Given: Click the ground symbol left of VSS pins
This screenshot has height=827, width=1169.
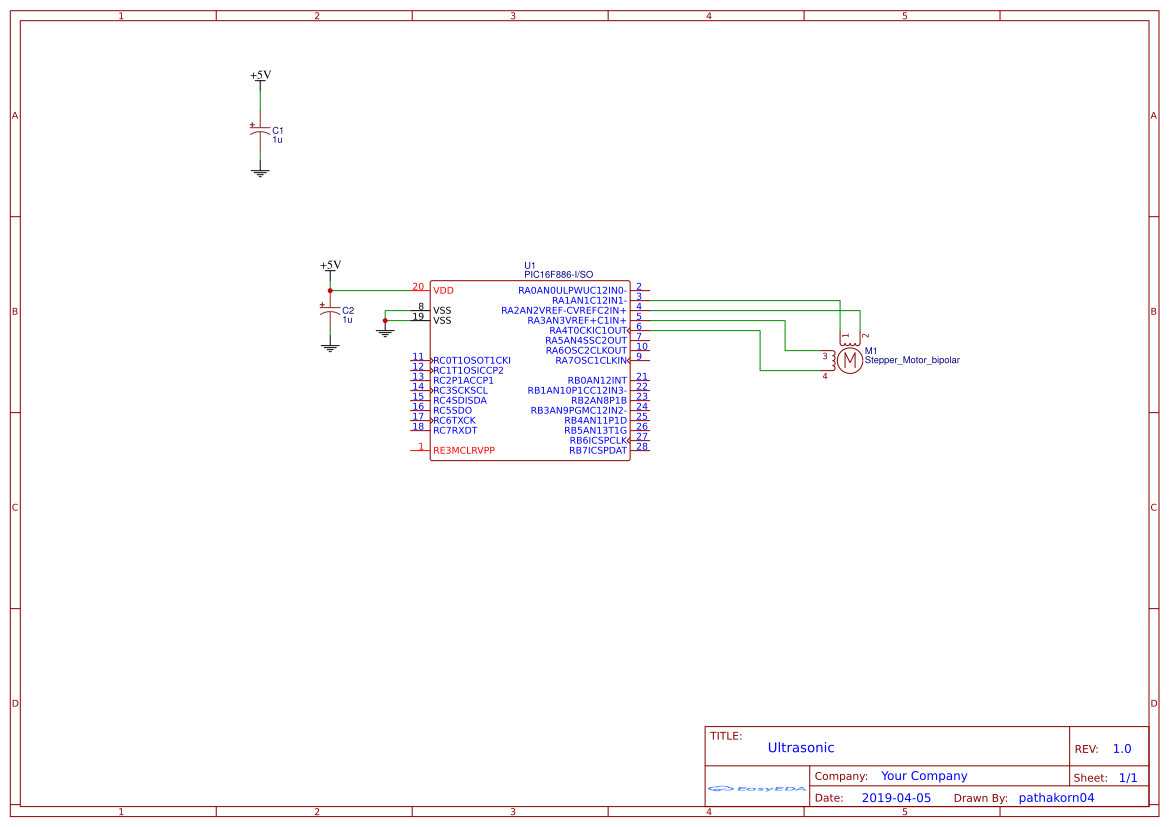Looking at the screenshot, I should coord(385,331).
